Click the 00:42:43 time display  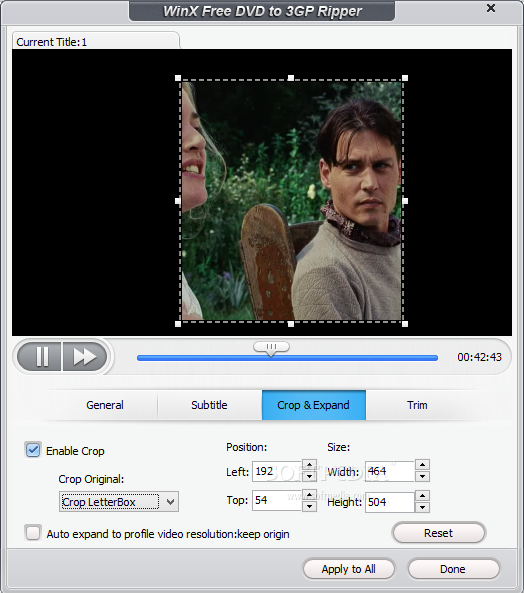[x=479, y=357]
